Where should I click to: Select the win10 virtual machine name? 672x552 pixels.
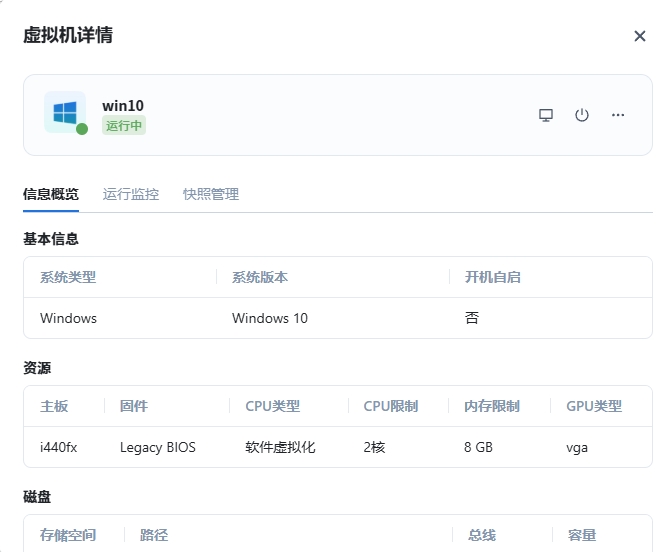(x=123, y=106)
